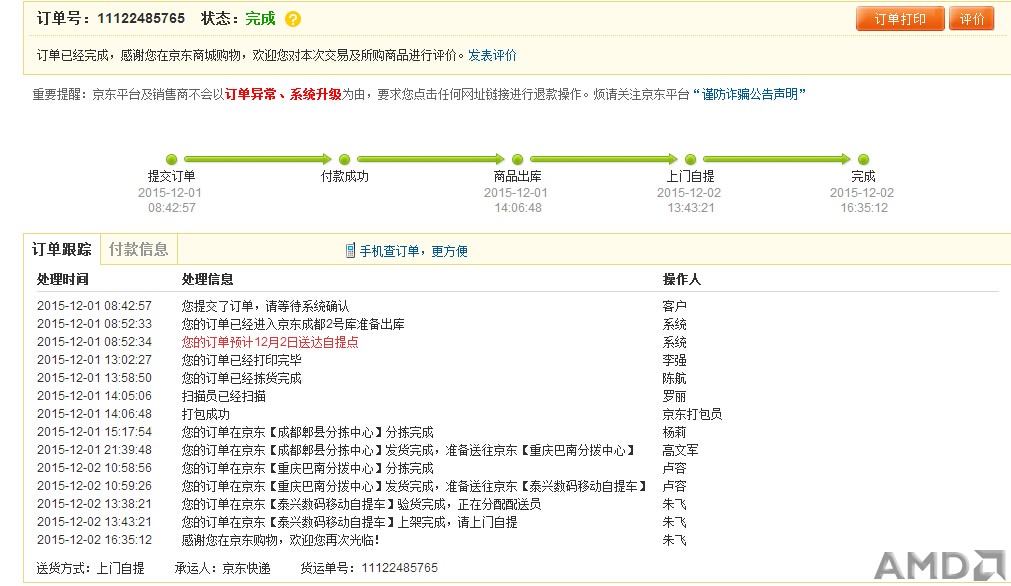Select the final 完成 progress dot

863,159
